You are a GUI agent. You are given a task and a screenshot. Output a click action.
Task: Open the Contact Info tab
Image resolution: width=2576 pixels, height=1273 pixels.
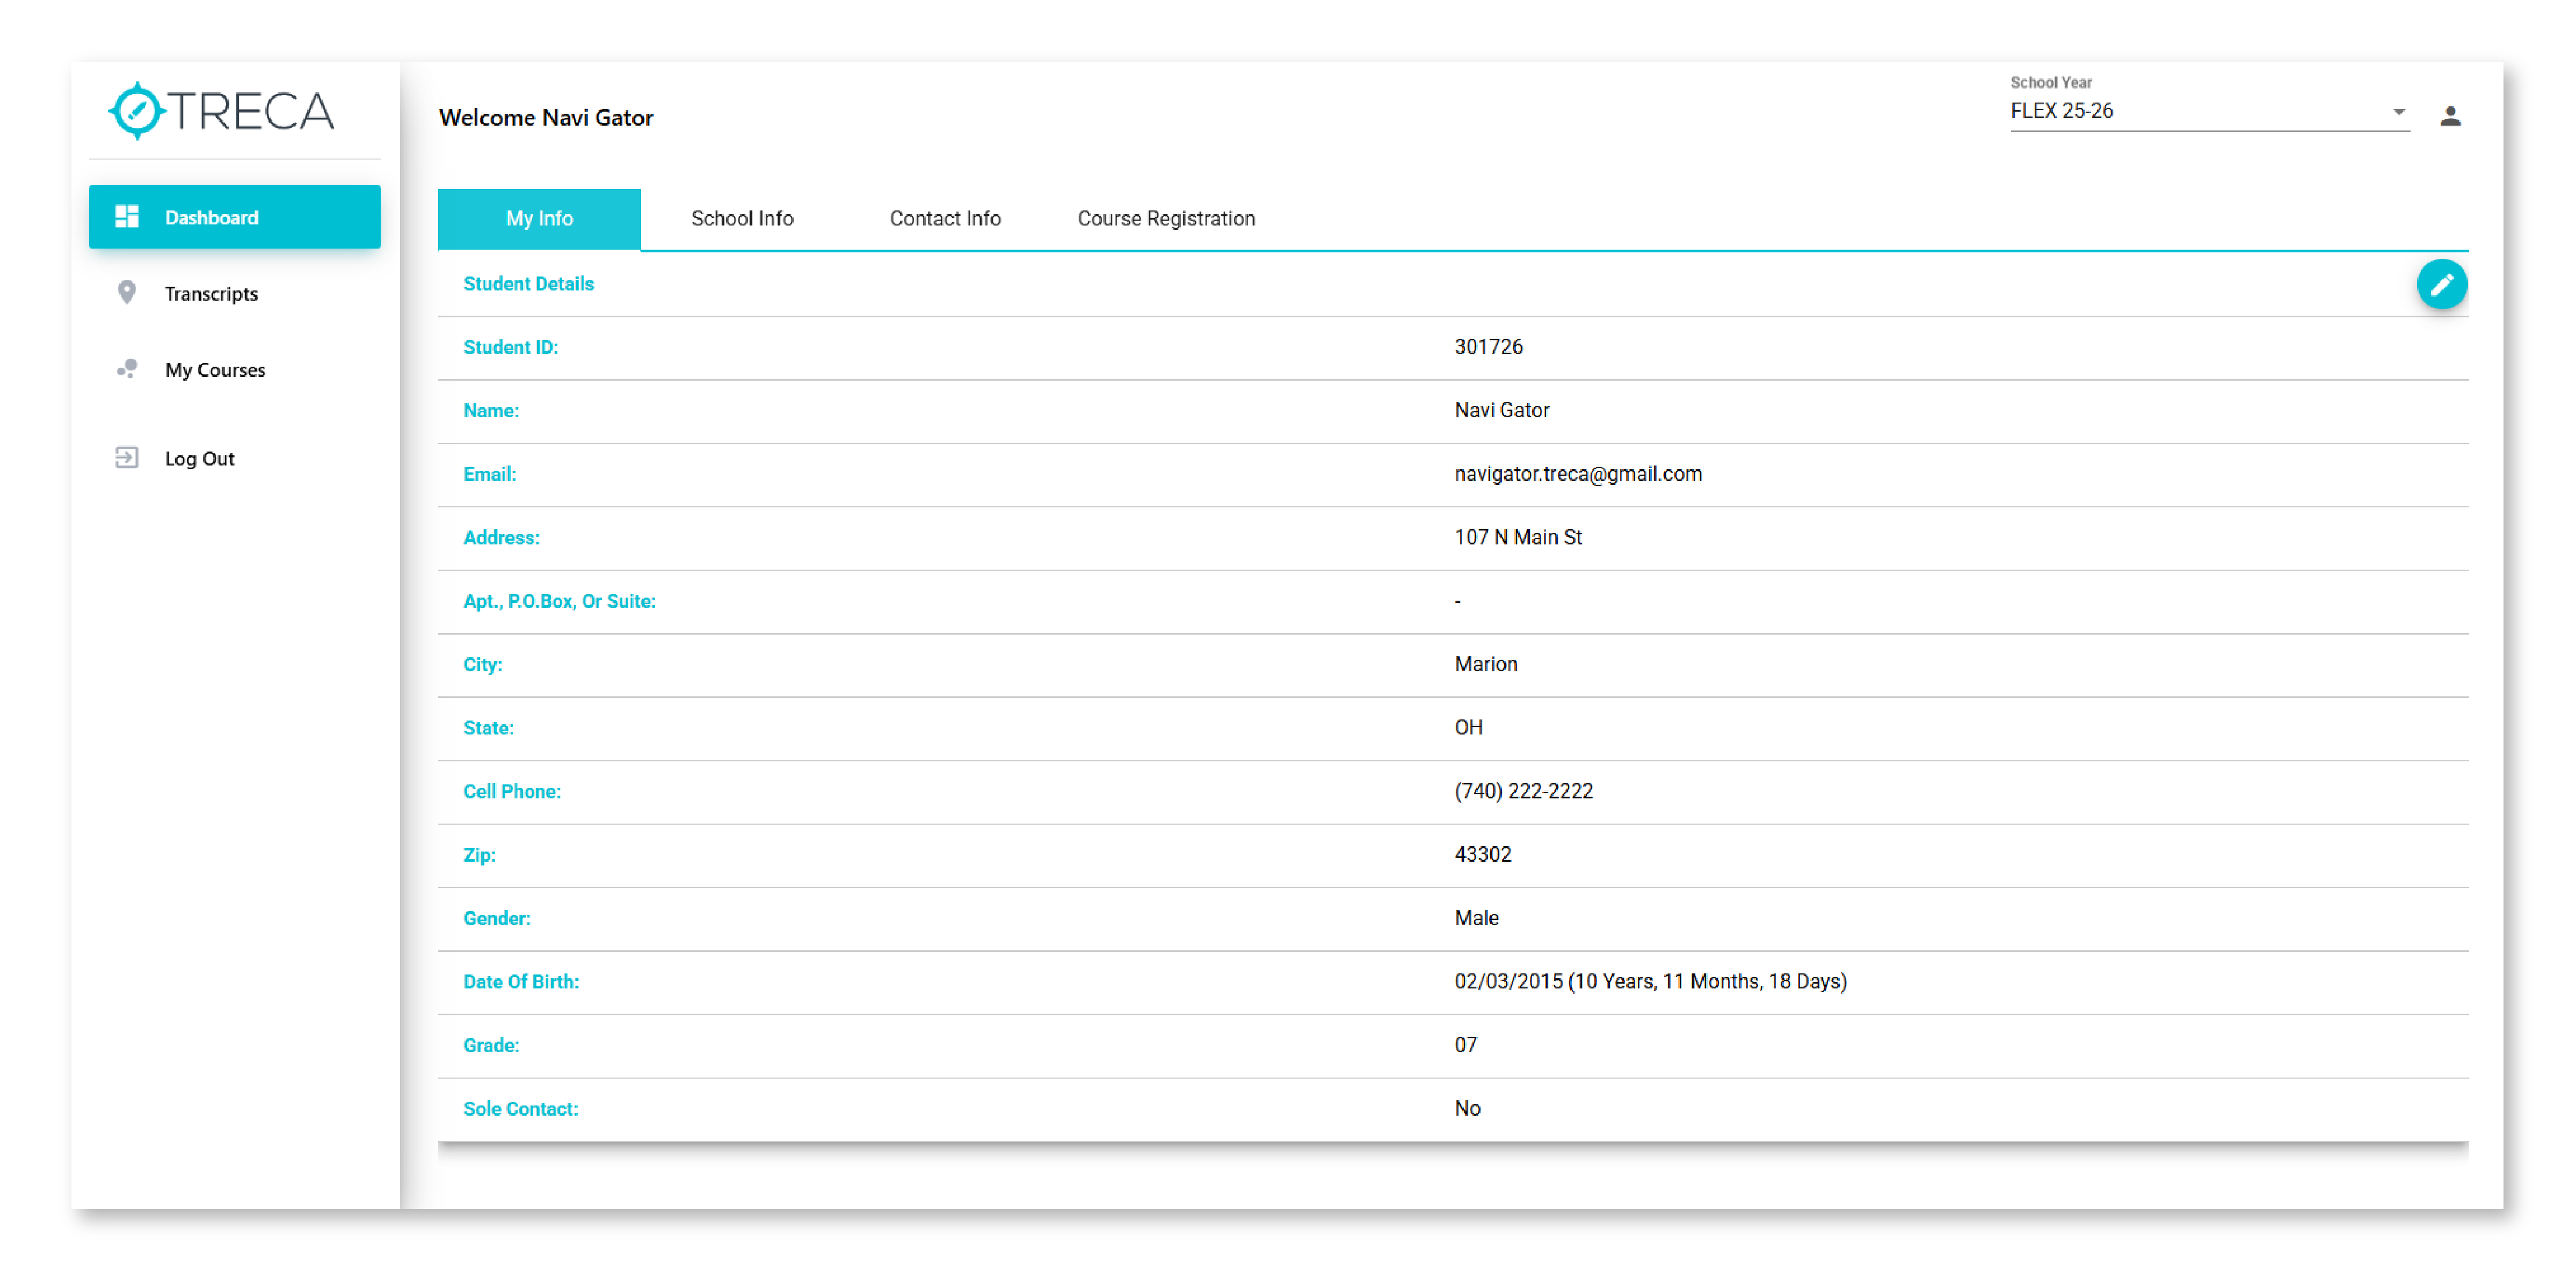pos(944,218)
